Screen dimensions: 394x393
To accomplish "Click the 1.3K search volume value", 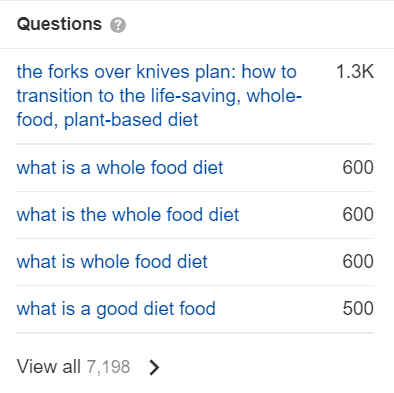I will click(x=355, y=72).
